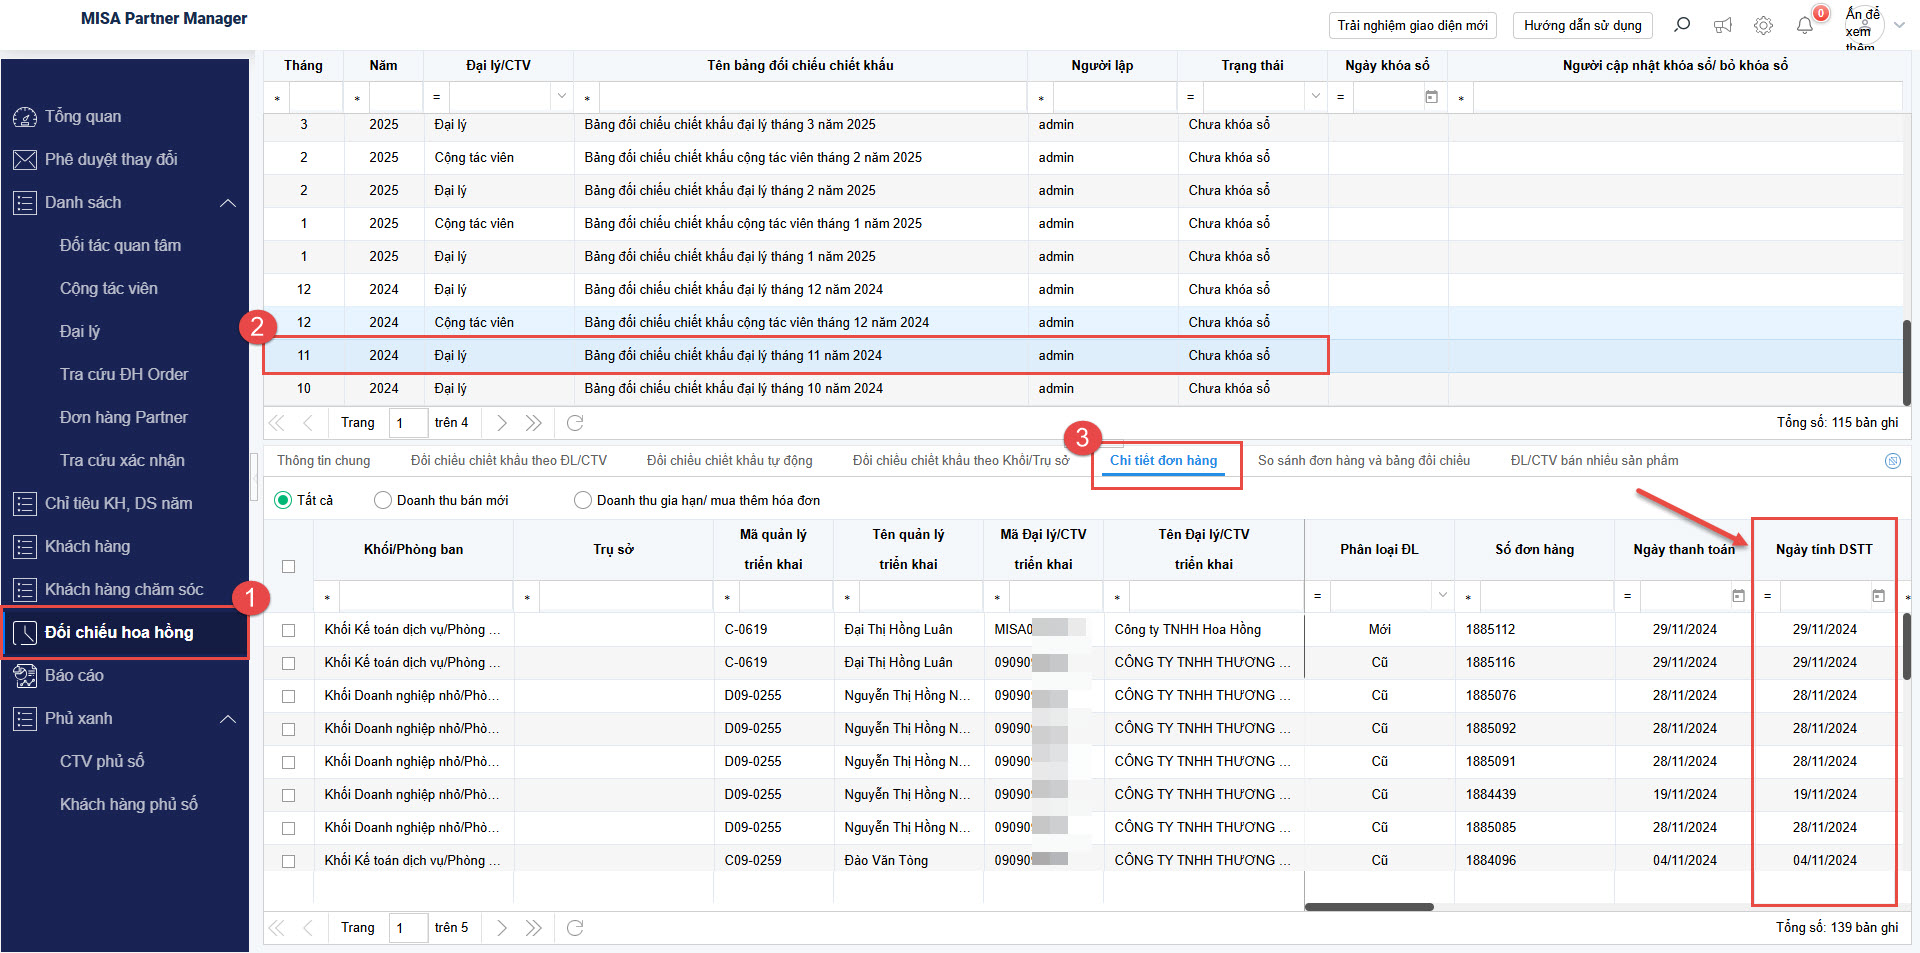This screenshot has height=953, width=1920.
Task: Collapse the Danh sách sidebar group
Action: click(228, 203)
